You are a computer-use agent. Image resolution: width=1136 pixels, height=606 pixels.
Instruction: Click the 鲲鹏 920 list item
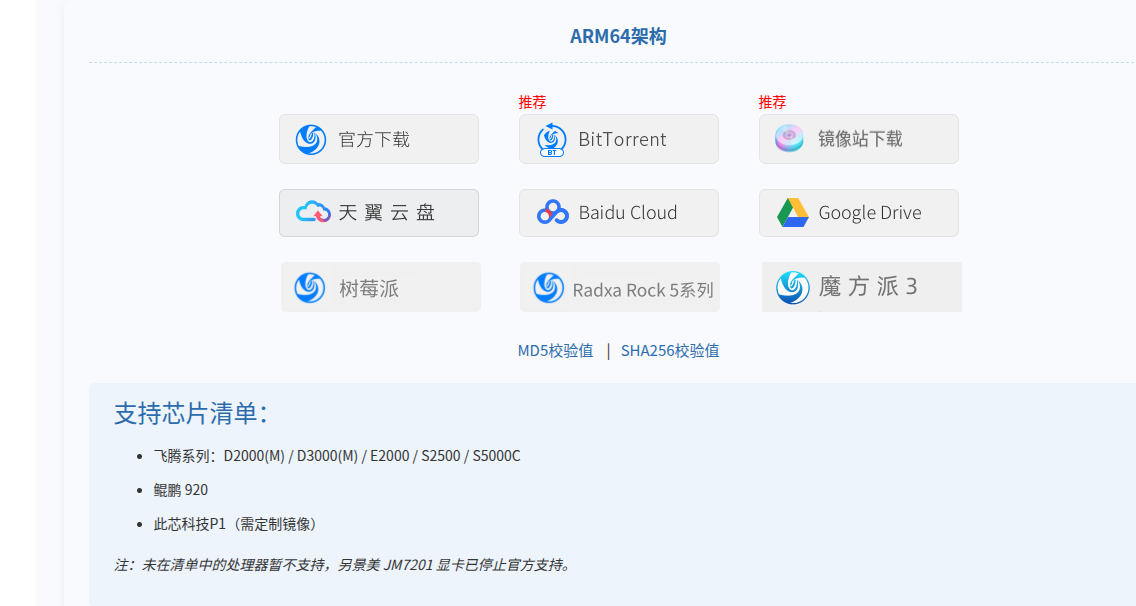tap(180, 490)
